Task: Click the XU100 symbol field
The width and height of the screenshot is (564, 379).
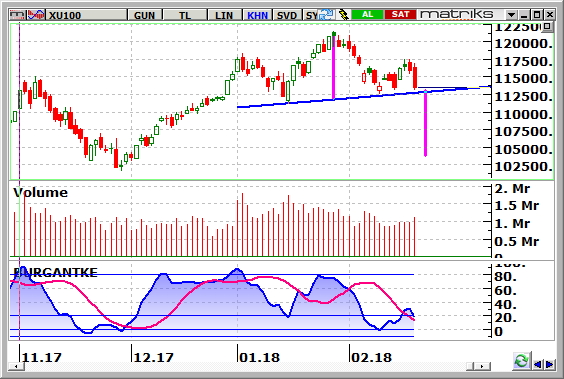Action: 87,15
